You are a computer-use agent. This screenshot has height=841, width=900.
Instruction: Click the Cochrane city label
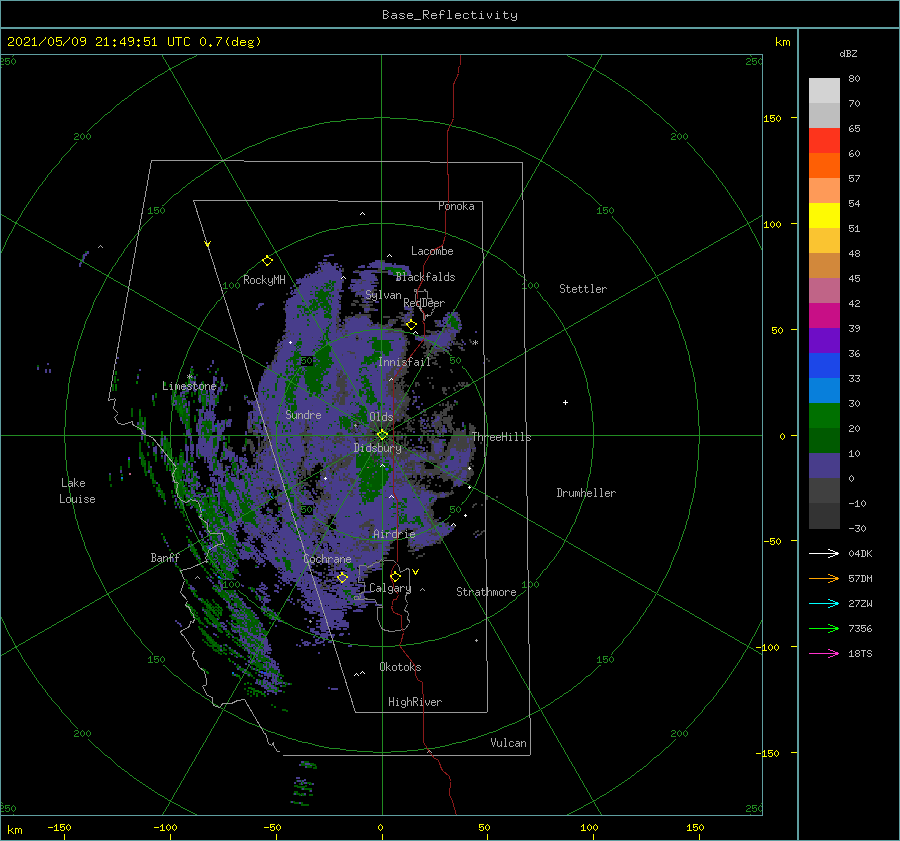click(x=327, y=559)
